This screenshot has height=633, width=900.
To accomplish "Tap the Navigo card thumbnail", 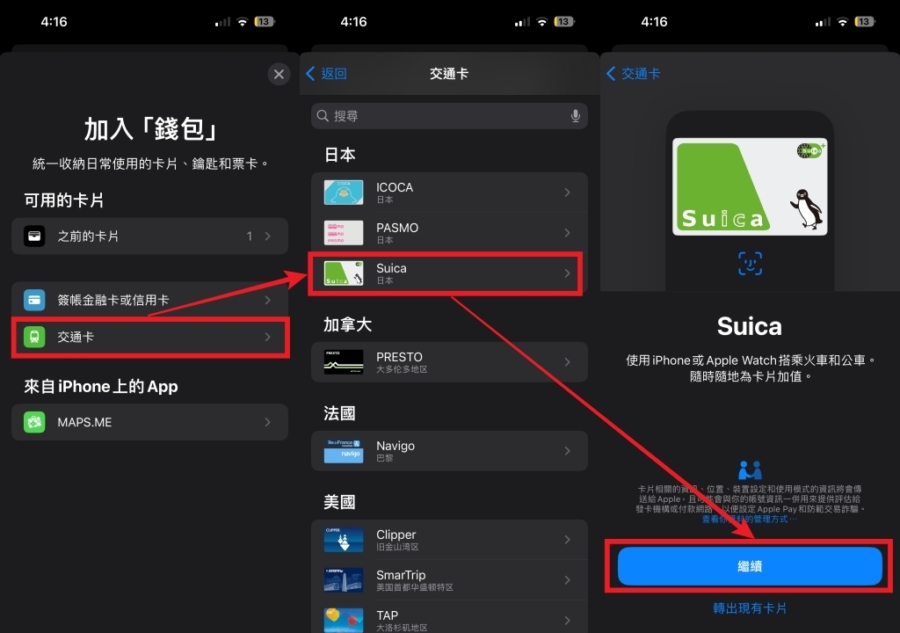I will (343, 451).
